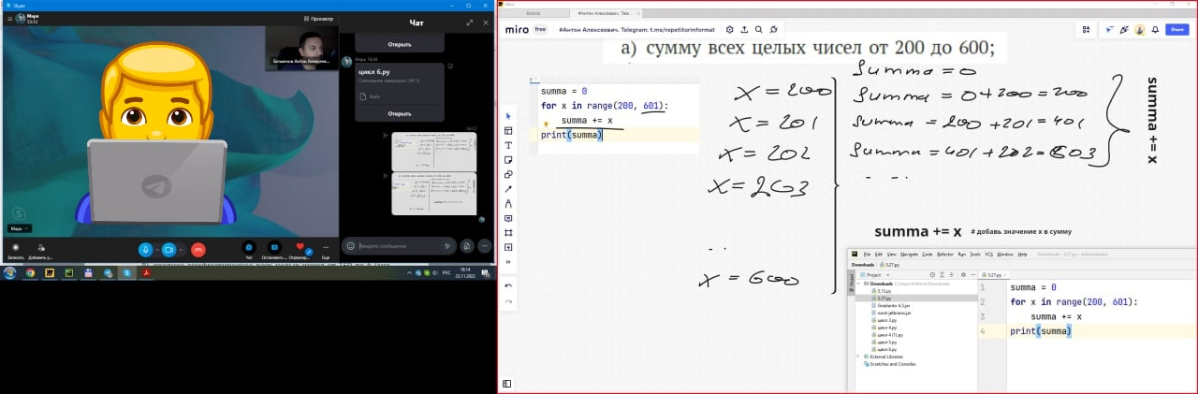The image size is (1198, 394).
Task: Open Chrome from the taskbar
Action: (30, 273)
